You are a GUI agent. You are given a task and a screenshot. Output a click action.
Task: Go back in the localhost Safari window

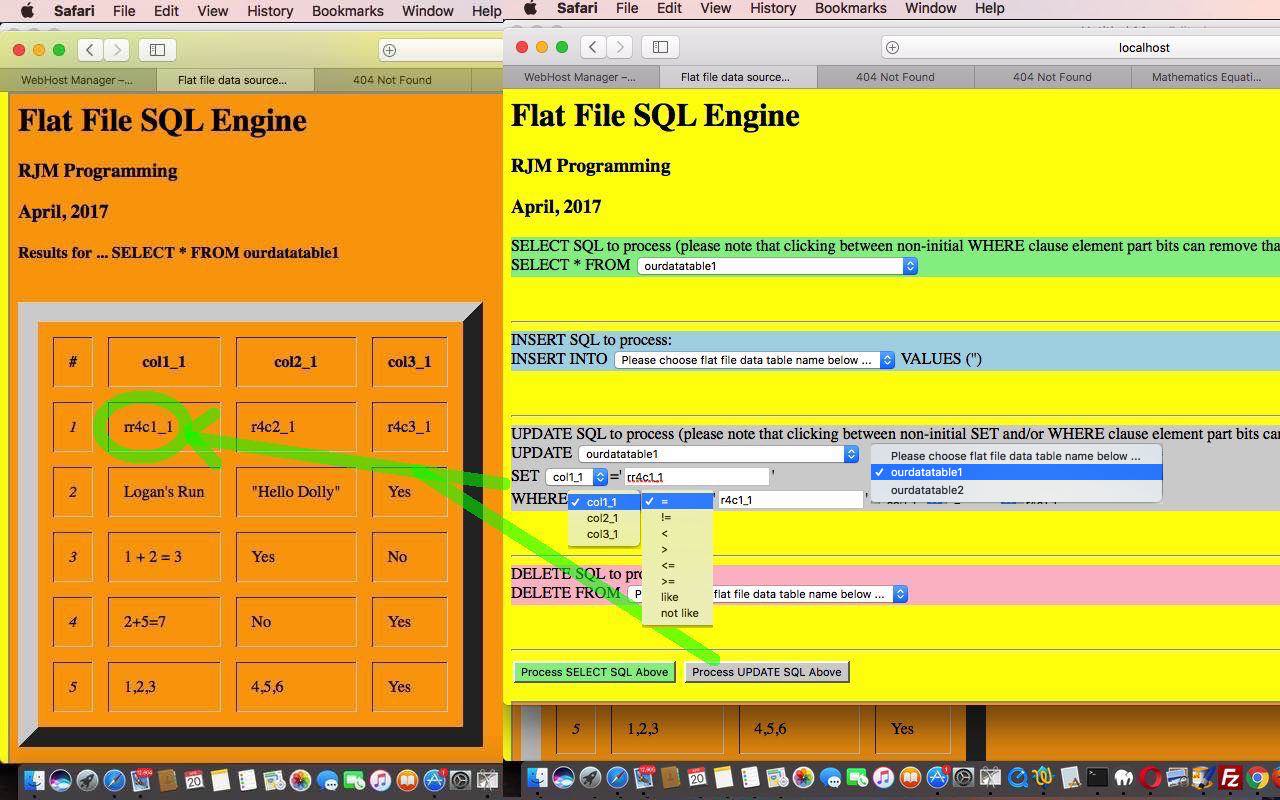[x=593, y=47]
